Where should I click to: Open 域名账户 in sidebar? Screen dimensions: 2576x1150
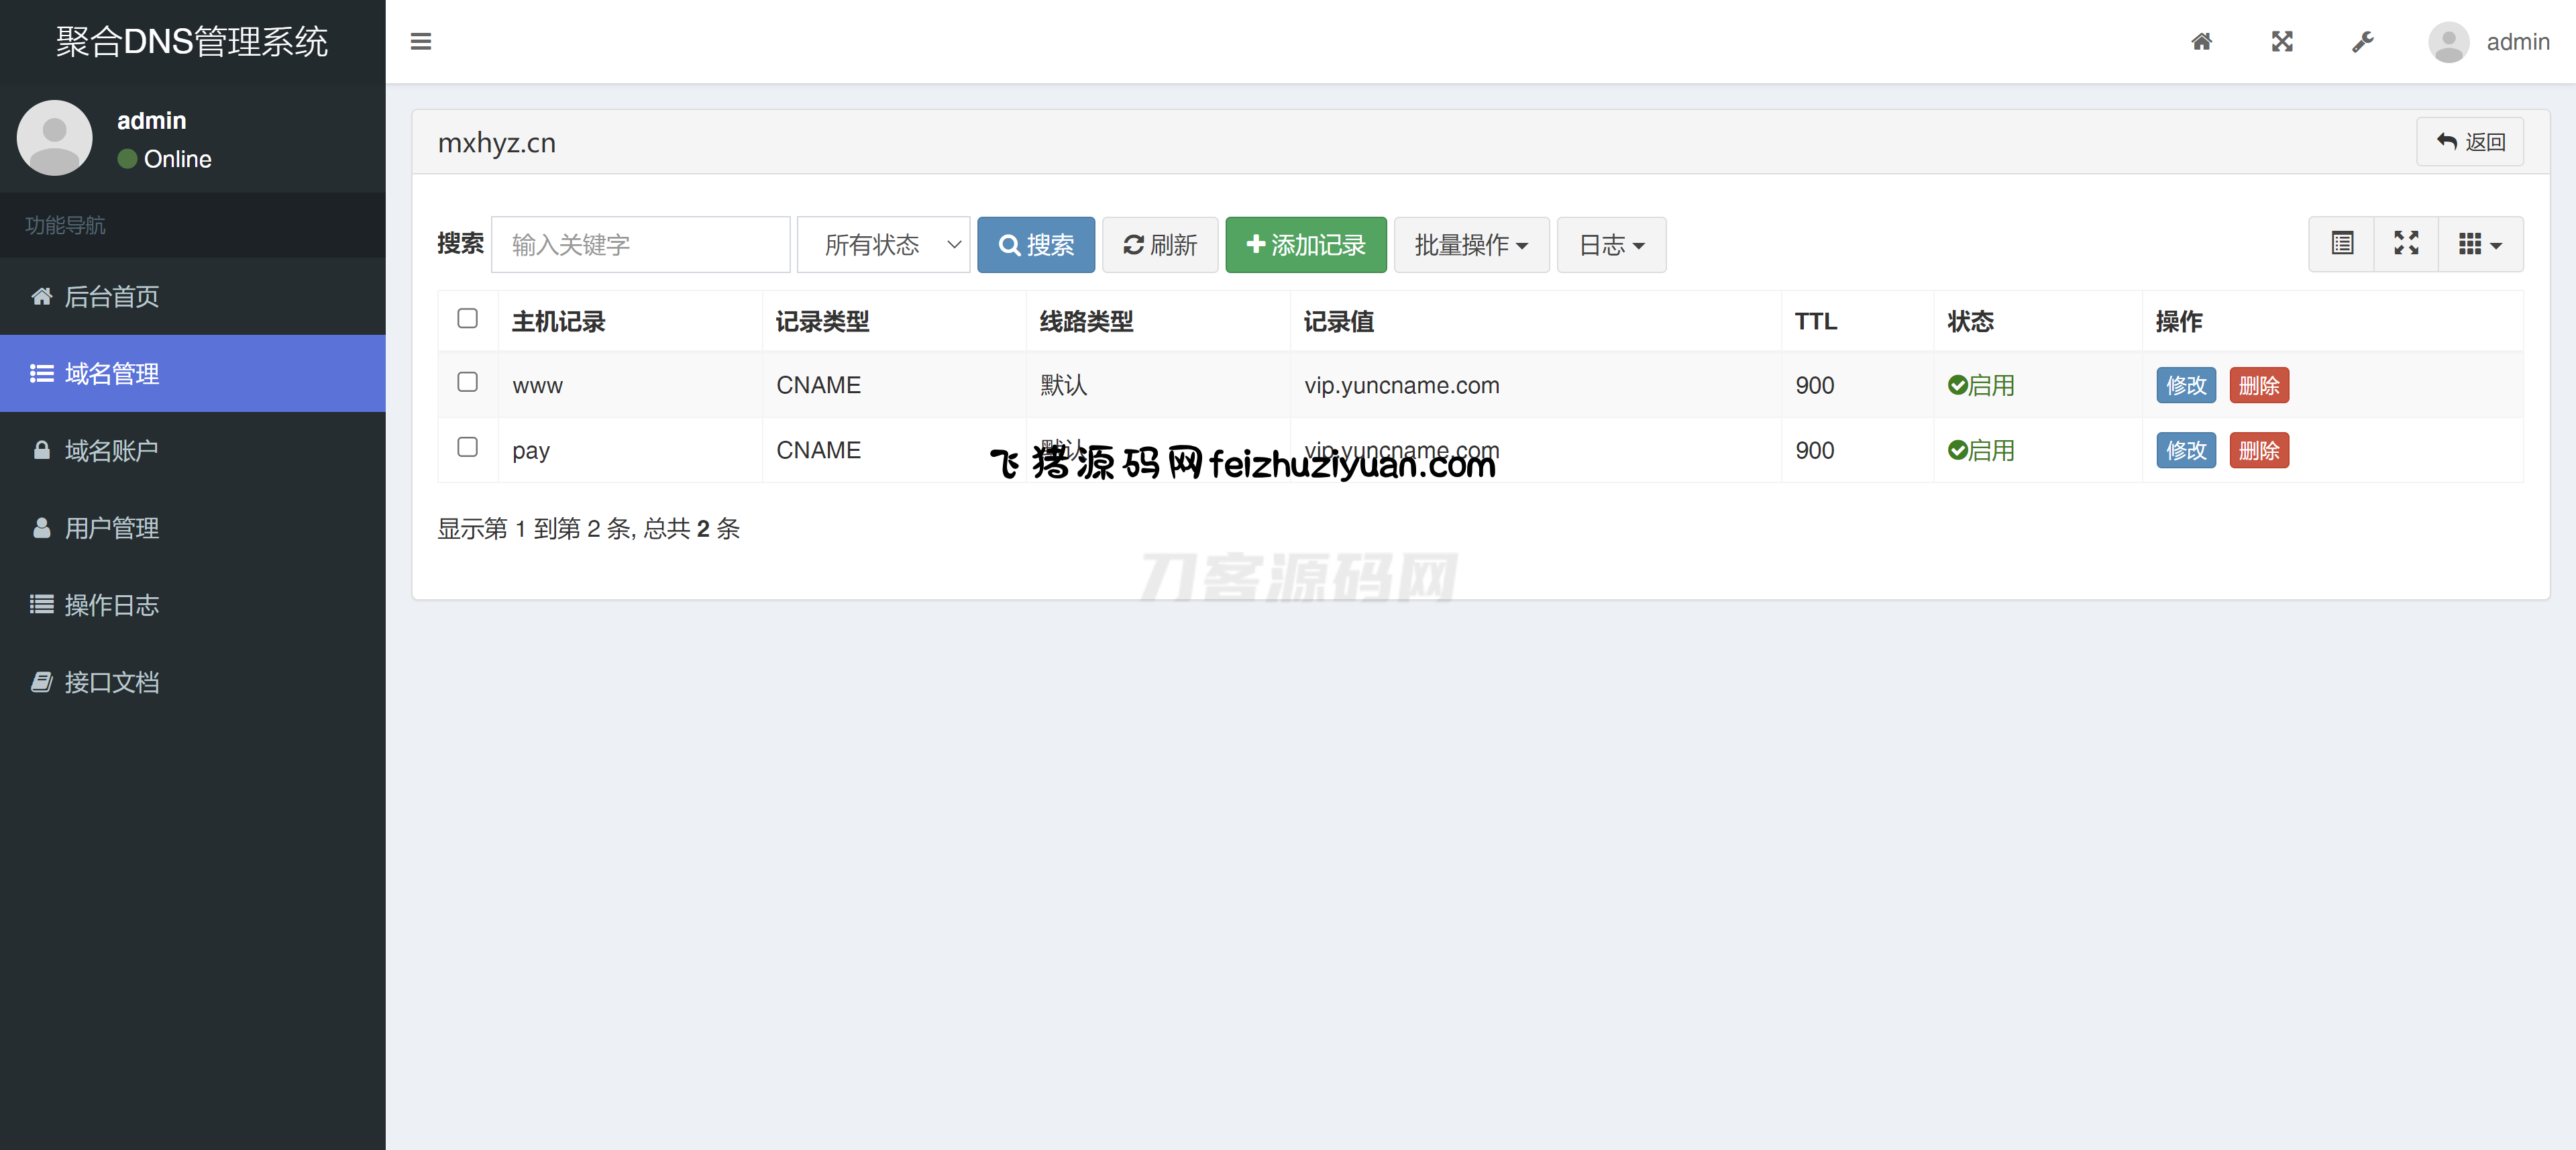point(111,451)
